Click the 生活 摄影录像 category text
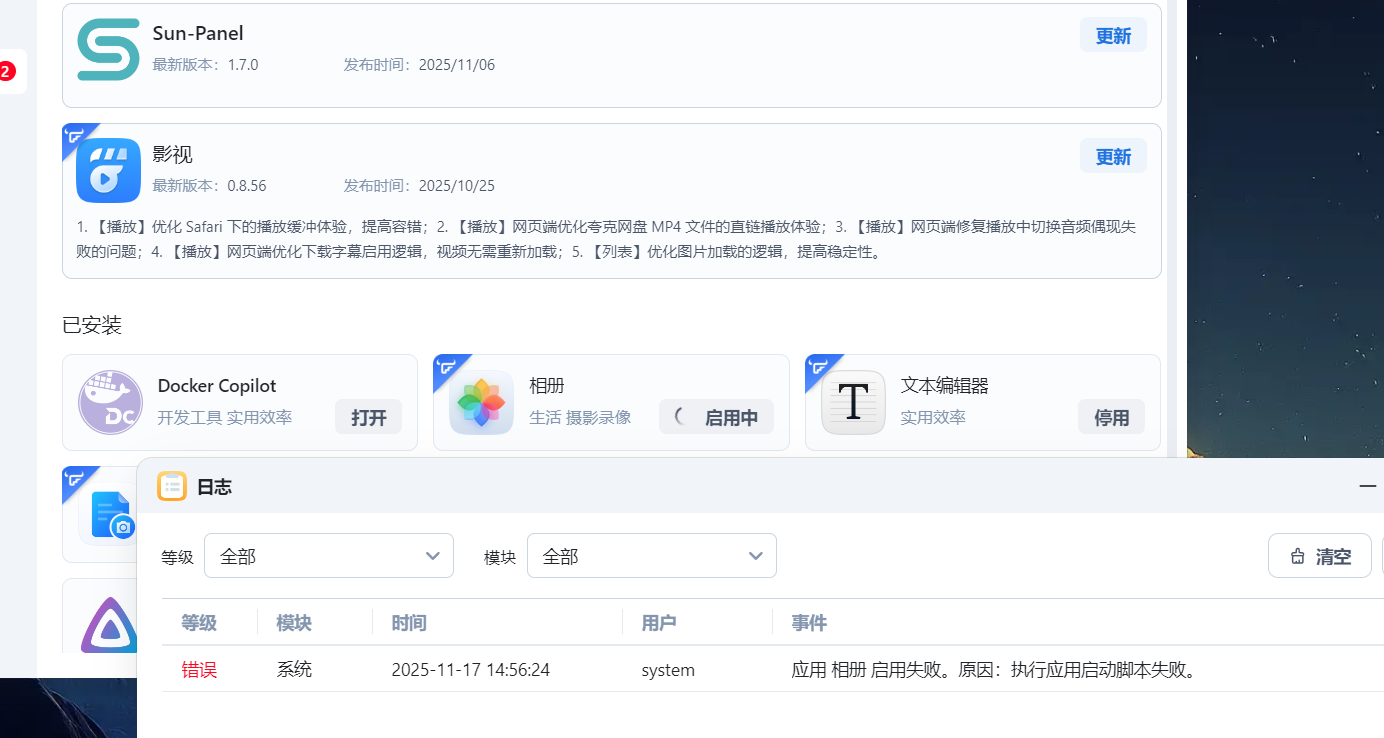This screenshot has height=738, width=1384. click(580, 418)
